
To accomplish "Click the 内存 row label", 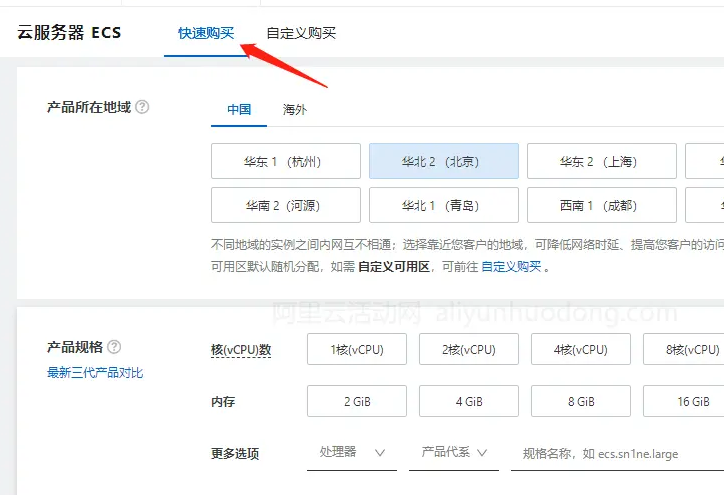I will click(223, 402).
